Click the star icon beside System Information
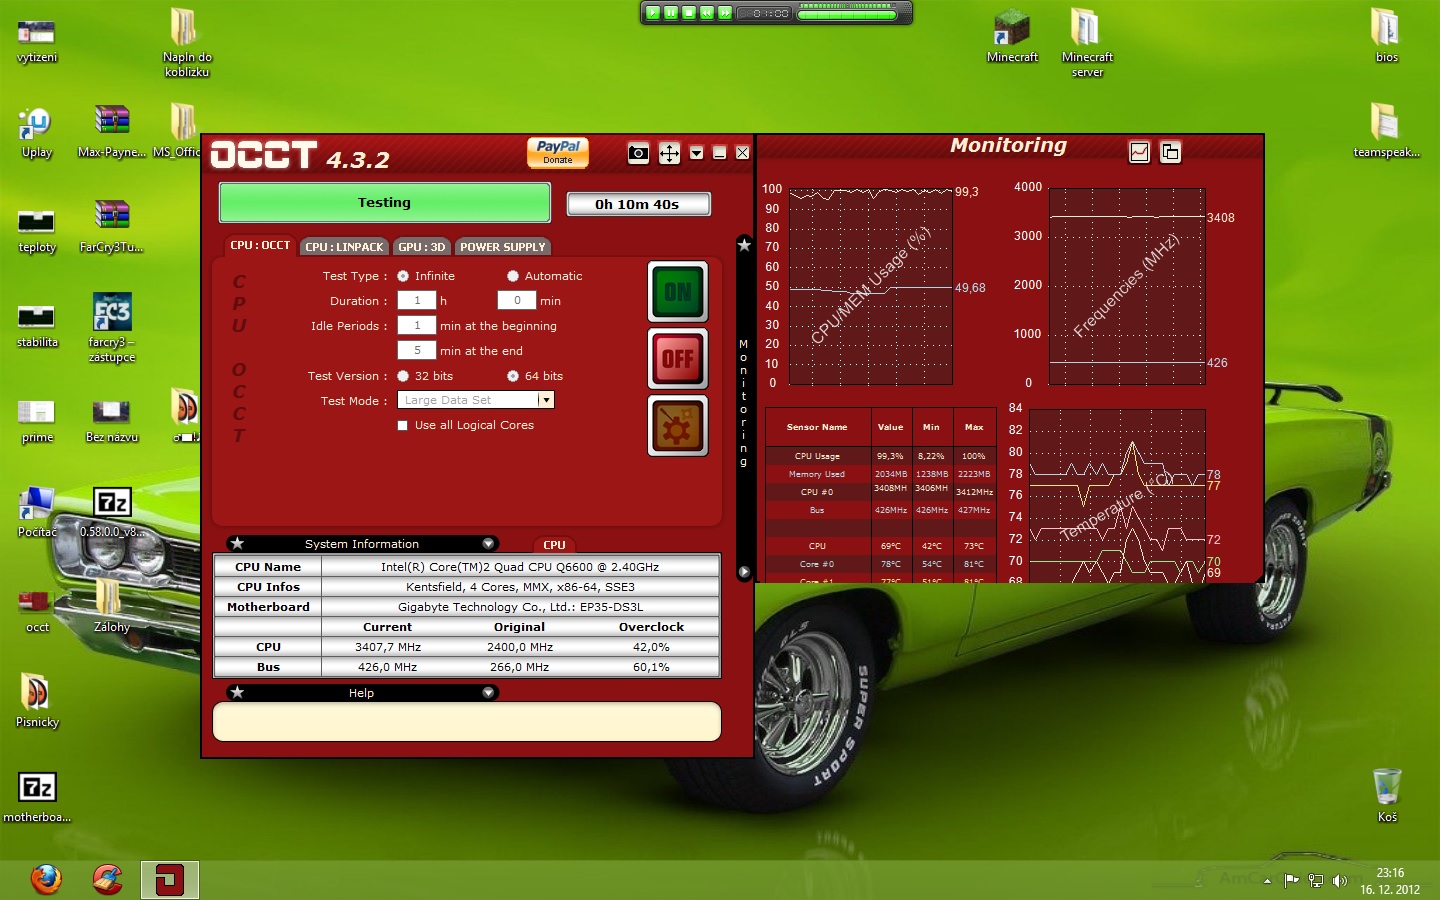Viewport: 1440px width, 900px height. (237, 544)
